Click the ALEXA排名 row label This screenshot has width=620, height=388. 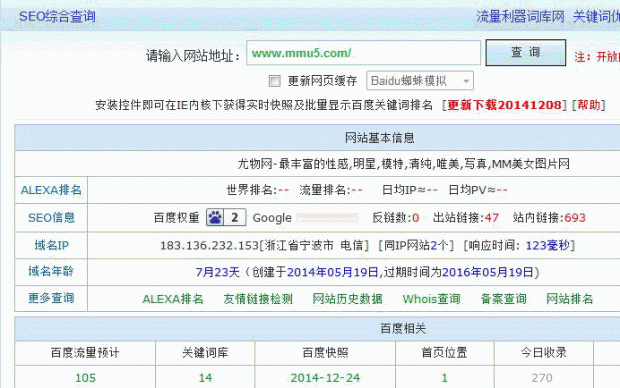point(51,190)
